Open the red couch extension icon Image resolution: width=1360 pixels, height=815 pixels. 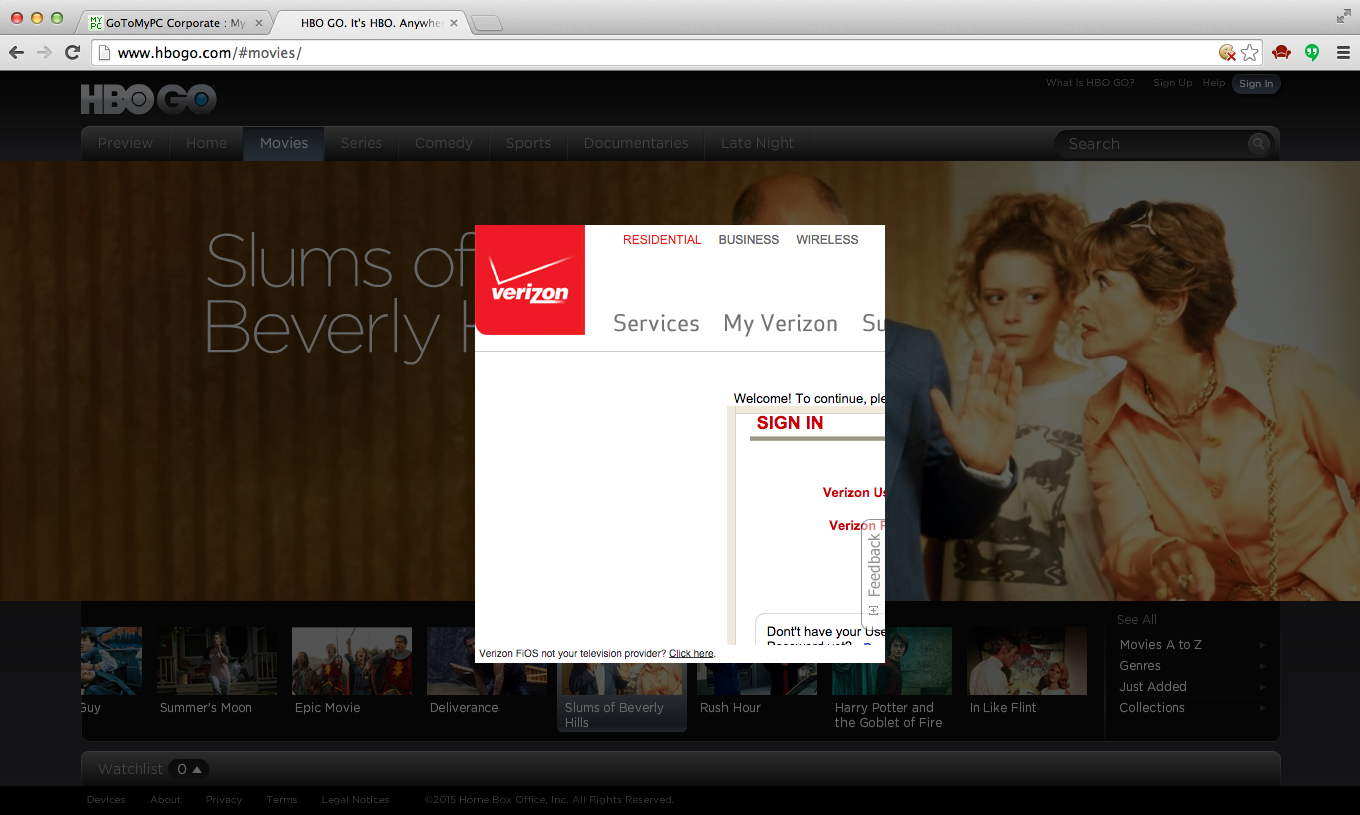point(1281,53)
